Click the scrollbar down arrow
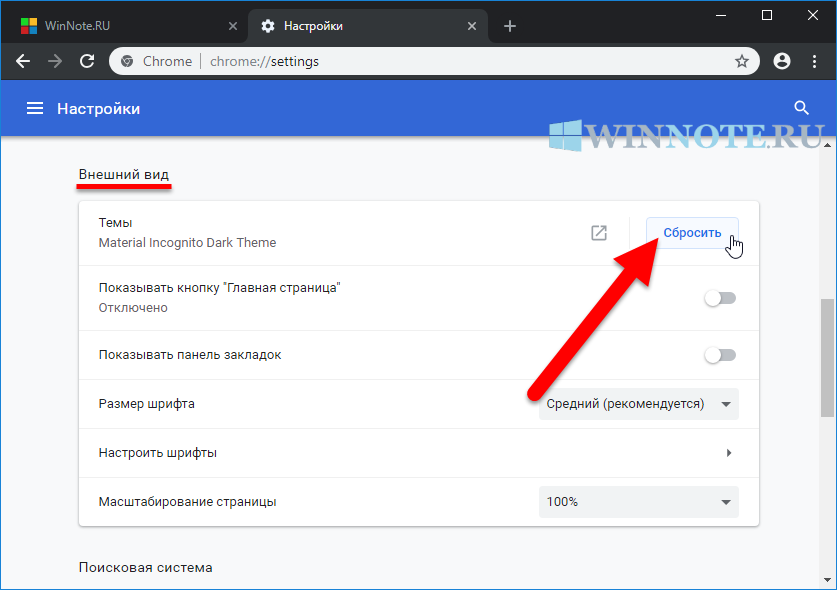The width and height of the screenshot is (837, 590). tap(827, 580)
